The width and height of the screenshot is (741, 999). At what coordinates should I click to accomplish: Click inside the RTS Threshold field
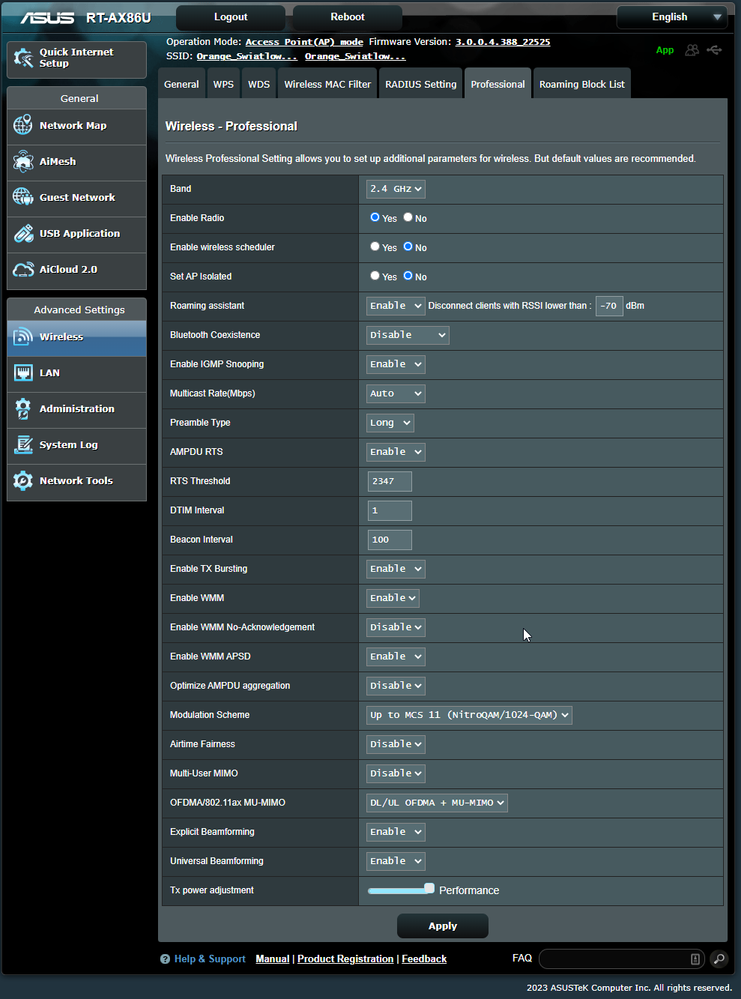[x=389, y=481]
